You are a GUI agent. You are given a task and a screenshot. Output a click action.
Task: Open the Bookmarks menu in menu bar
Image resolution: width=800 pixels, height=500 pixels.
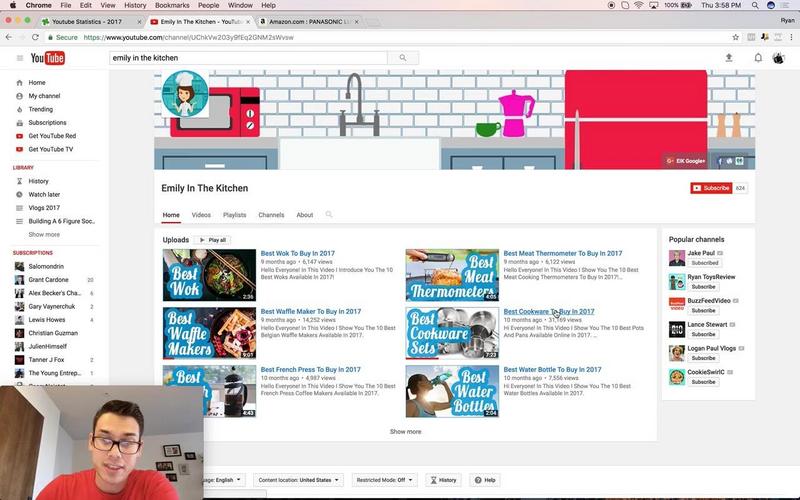172,5
